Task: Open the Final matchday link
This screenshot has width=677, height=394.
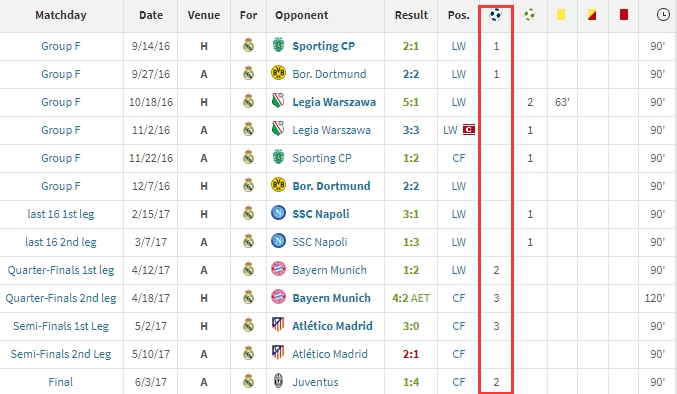Action: [x=60, y=382]
